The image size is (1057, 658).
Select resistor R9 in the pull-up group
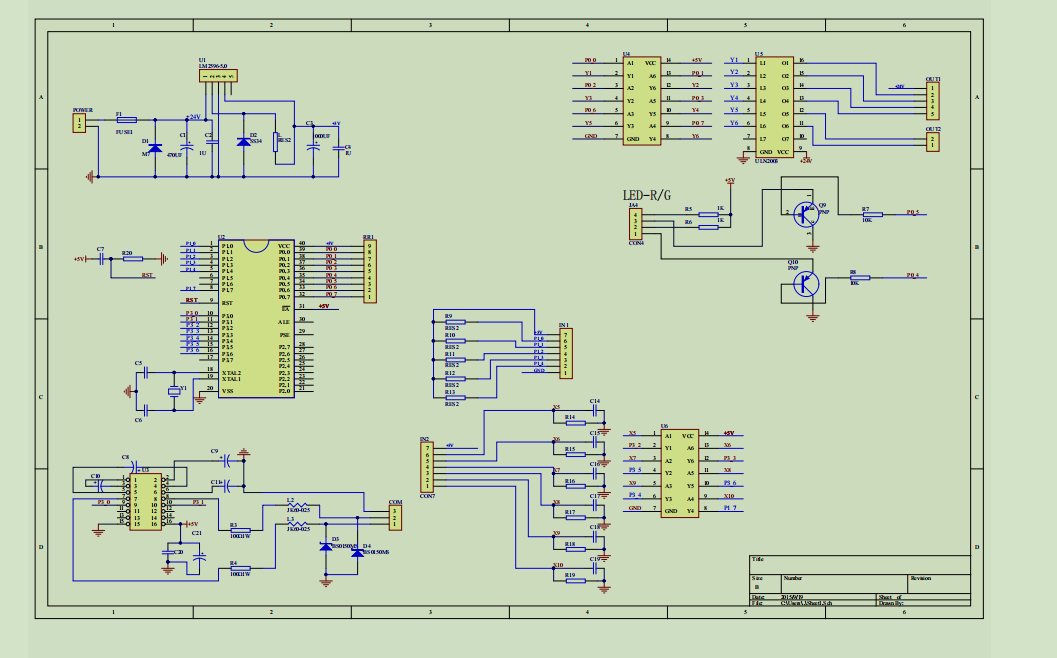456,322
